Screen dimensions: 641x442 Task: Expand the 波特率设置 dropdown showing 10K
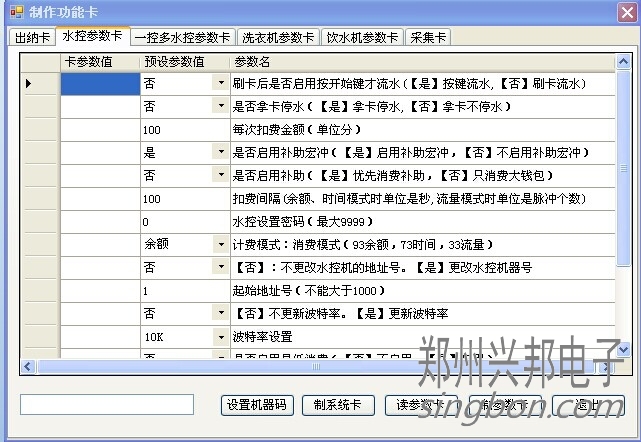point(220,337)
